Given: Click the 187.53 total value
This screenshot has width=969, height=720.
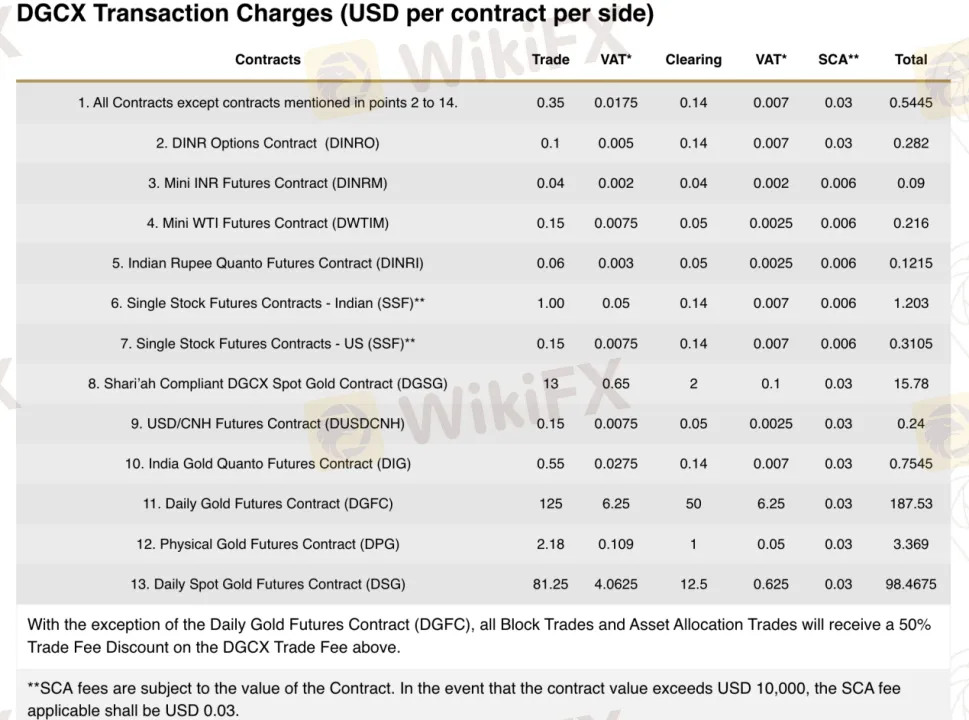Looking at the screenshot, I should (x=911, y=504).
